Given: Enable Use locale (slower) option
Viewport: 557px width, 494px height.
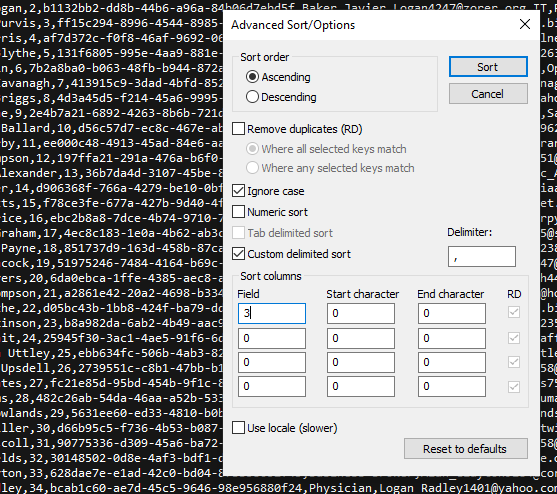Looking at the screenshot, I should pos(238,428).
